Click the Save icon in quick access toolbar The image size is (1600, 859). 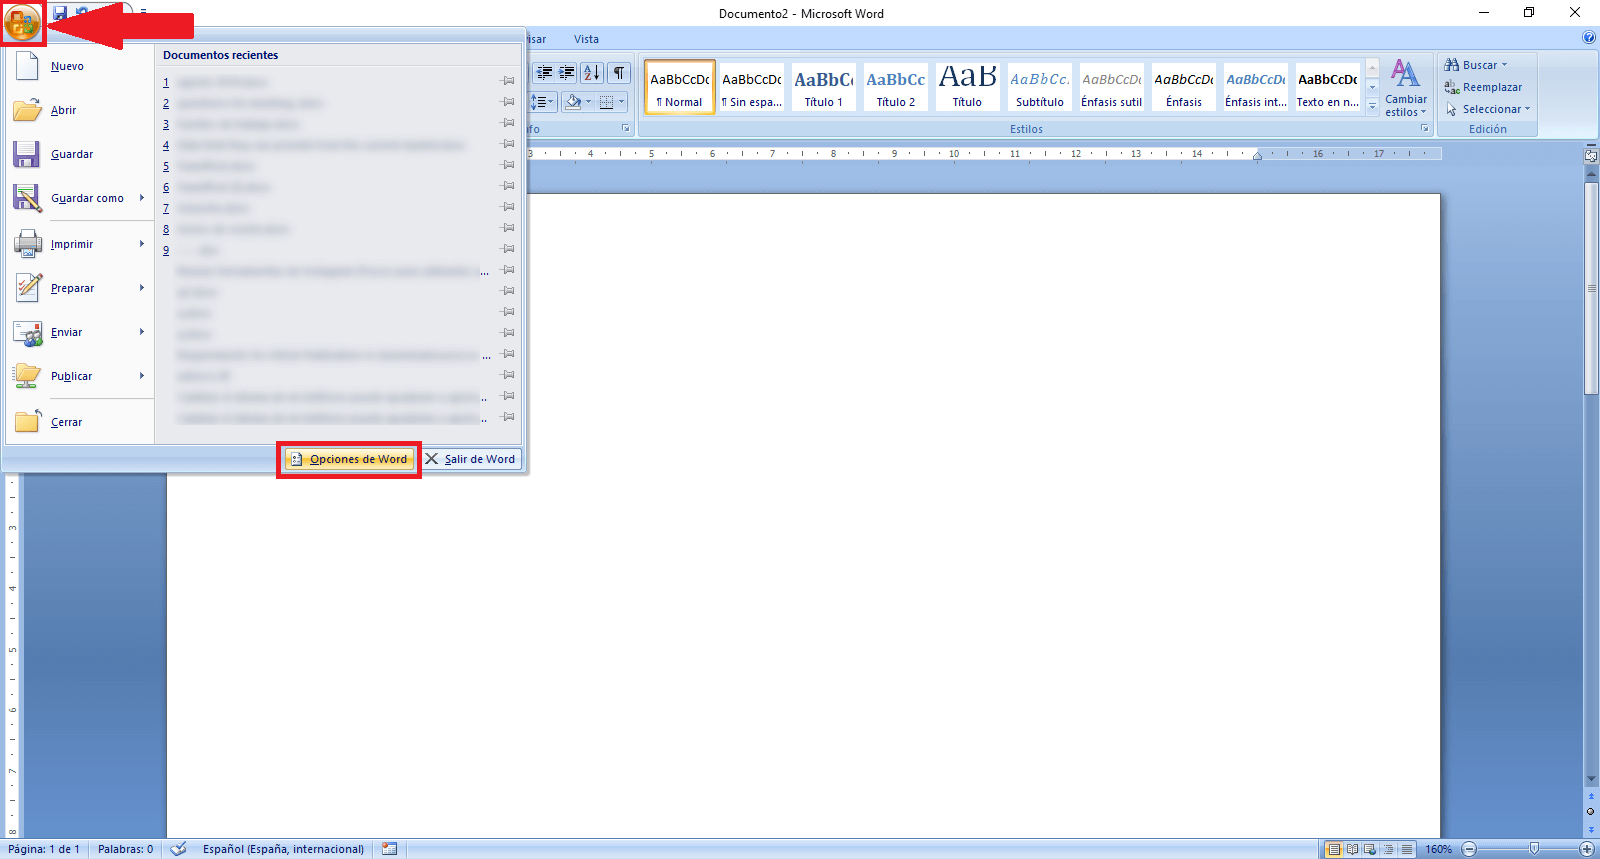coord(60,13)
